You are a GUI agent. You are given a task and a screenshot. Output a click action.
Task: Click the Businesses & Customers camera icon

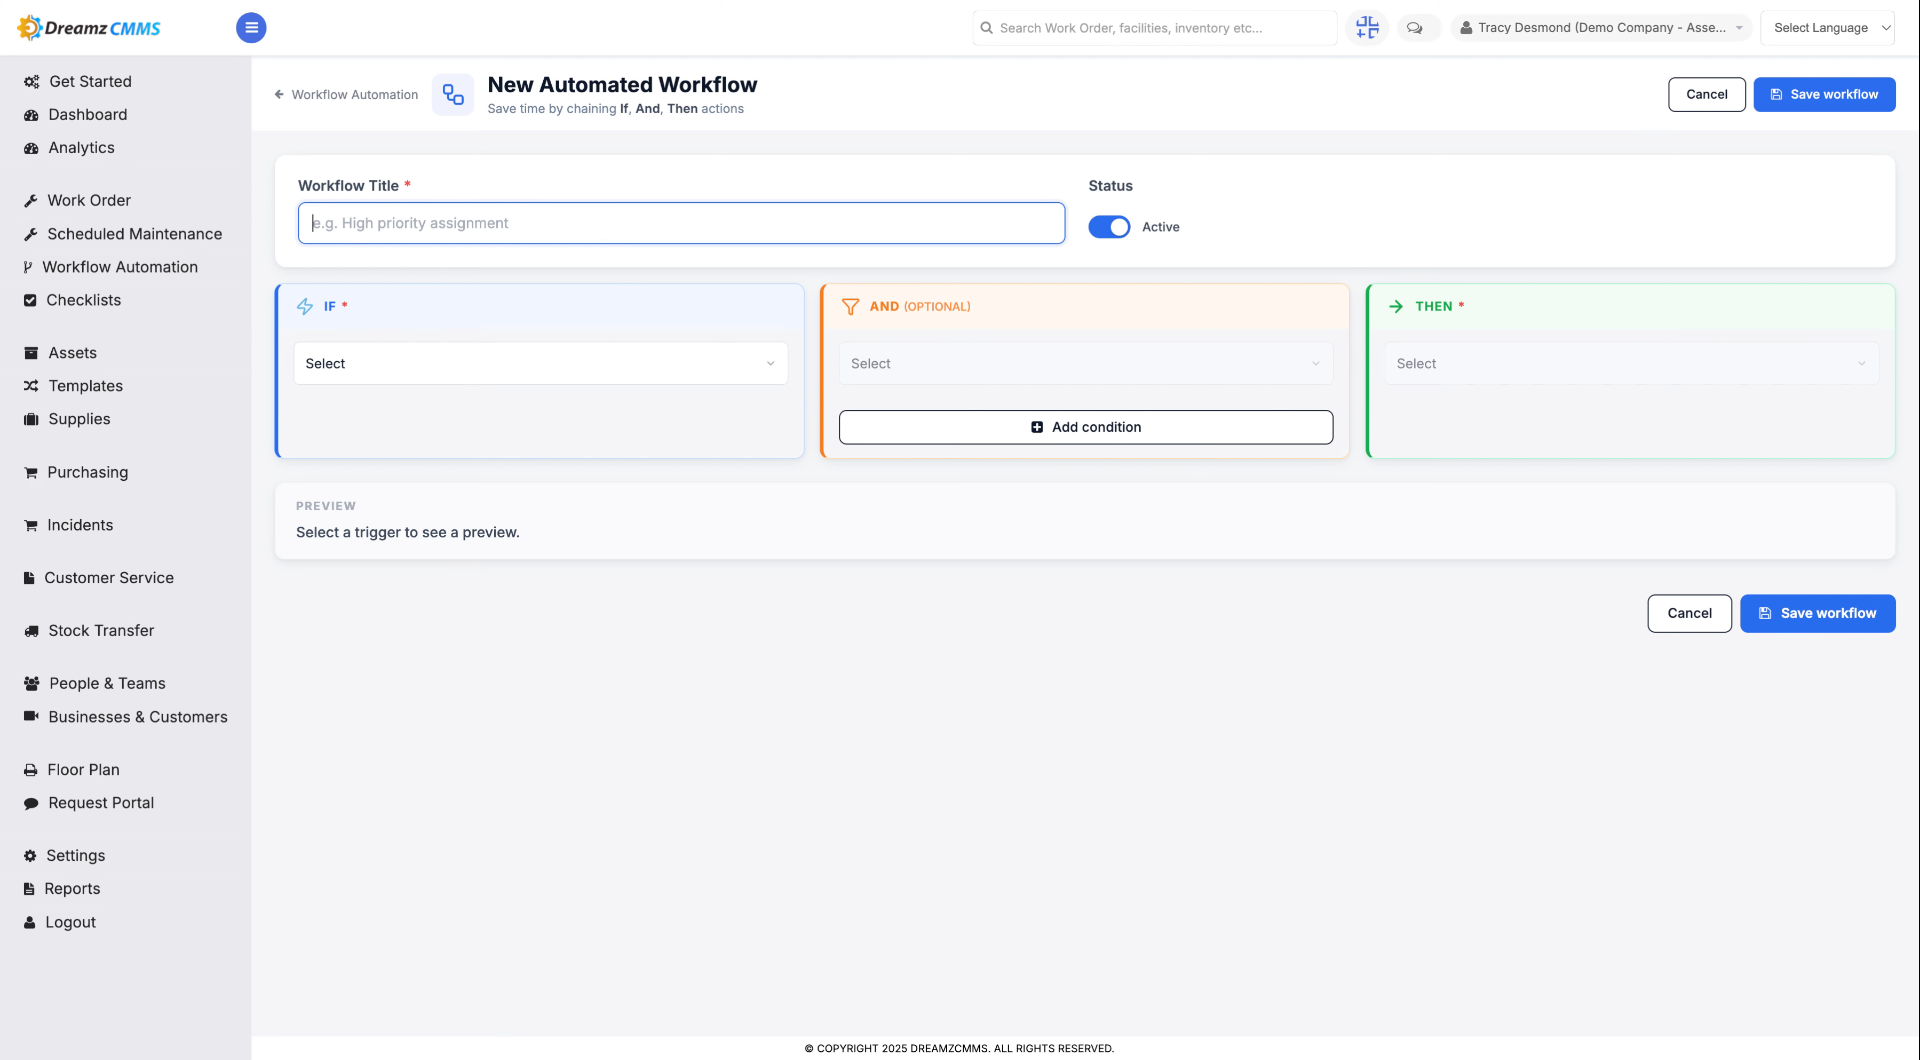pos(31,716)
